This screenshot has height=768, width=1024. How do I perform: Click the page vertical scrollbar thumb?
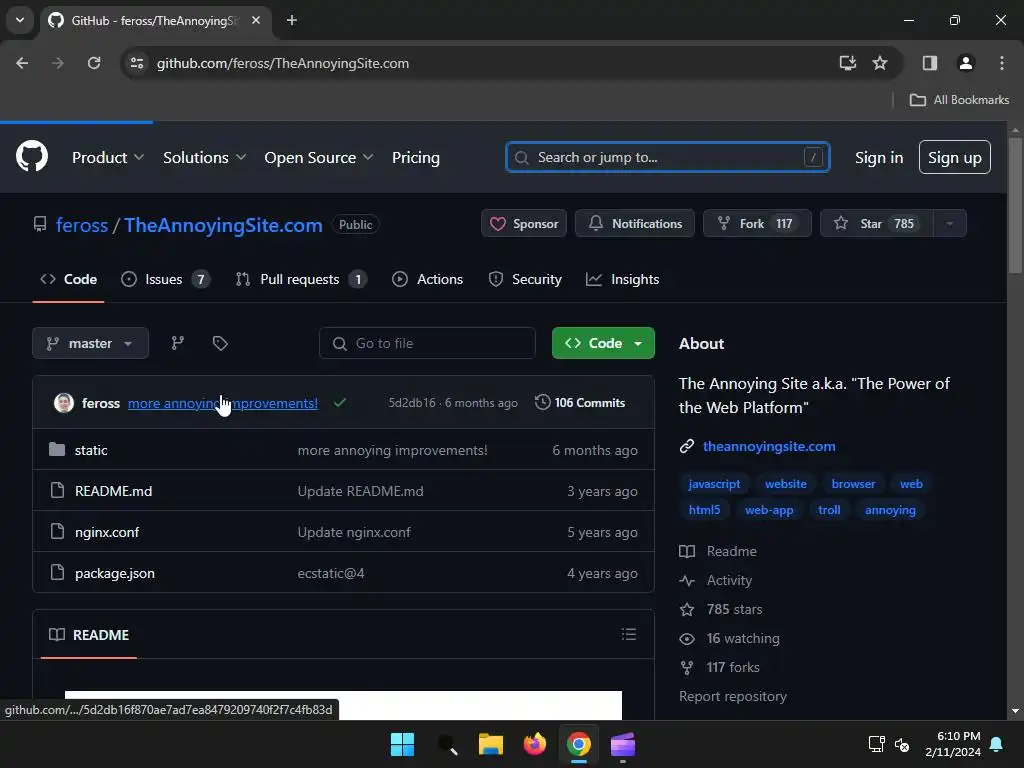coord(1014,204)
